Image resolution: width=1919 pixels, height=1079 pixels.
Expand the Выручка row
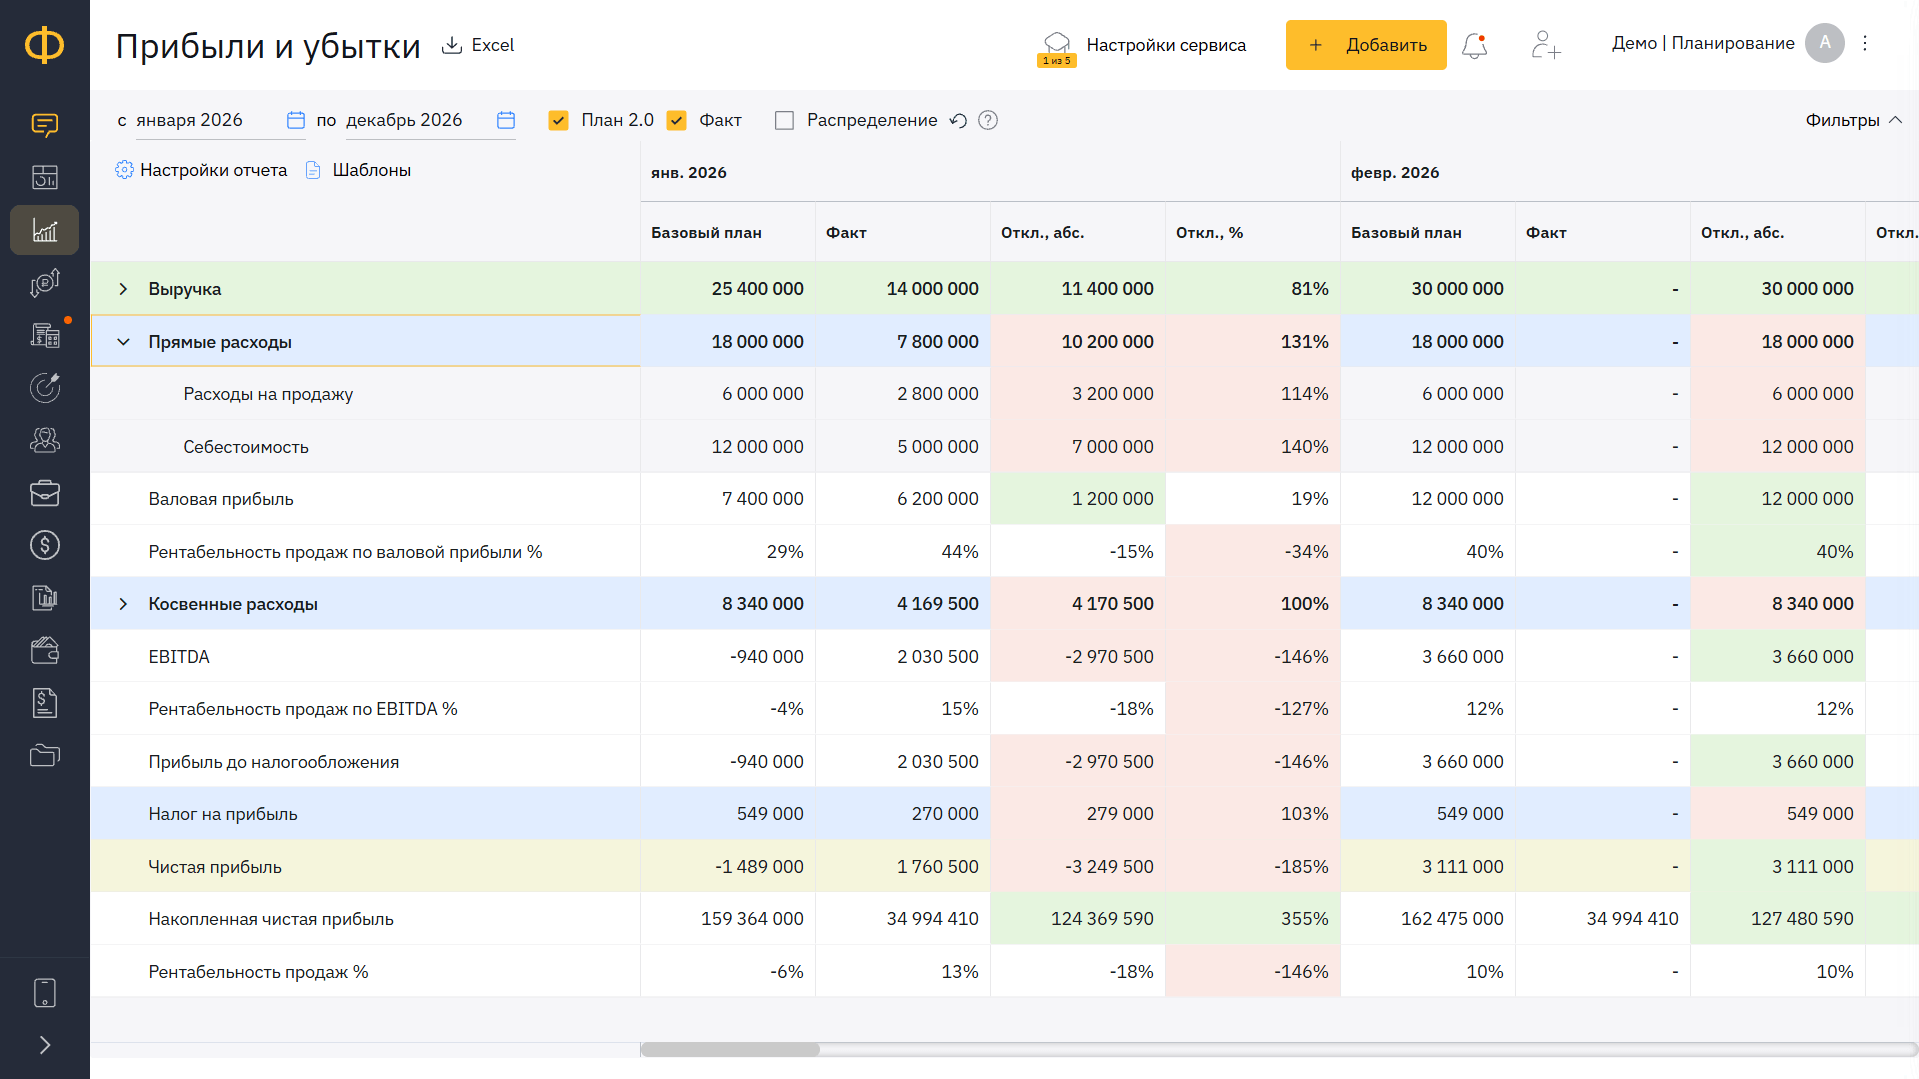tap(123, 289)
